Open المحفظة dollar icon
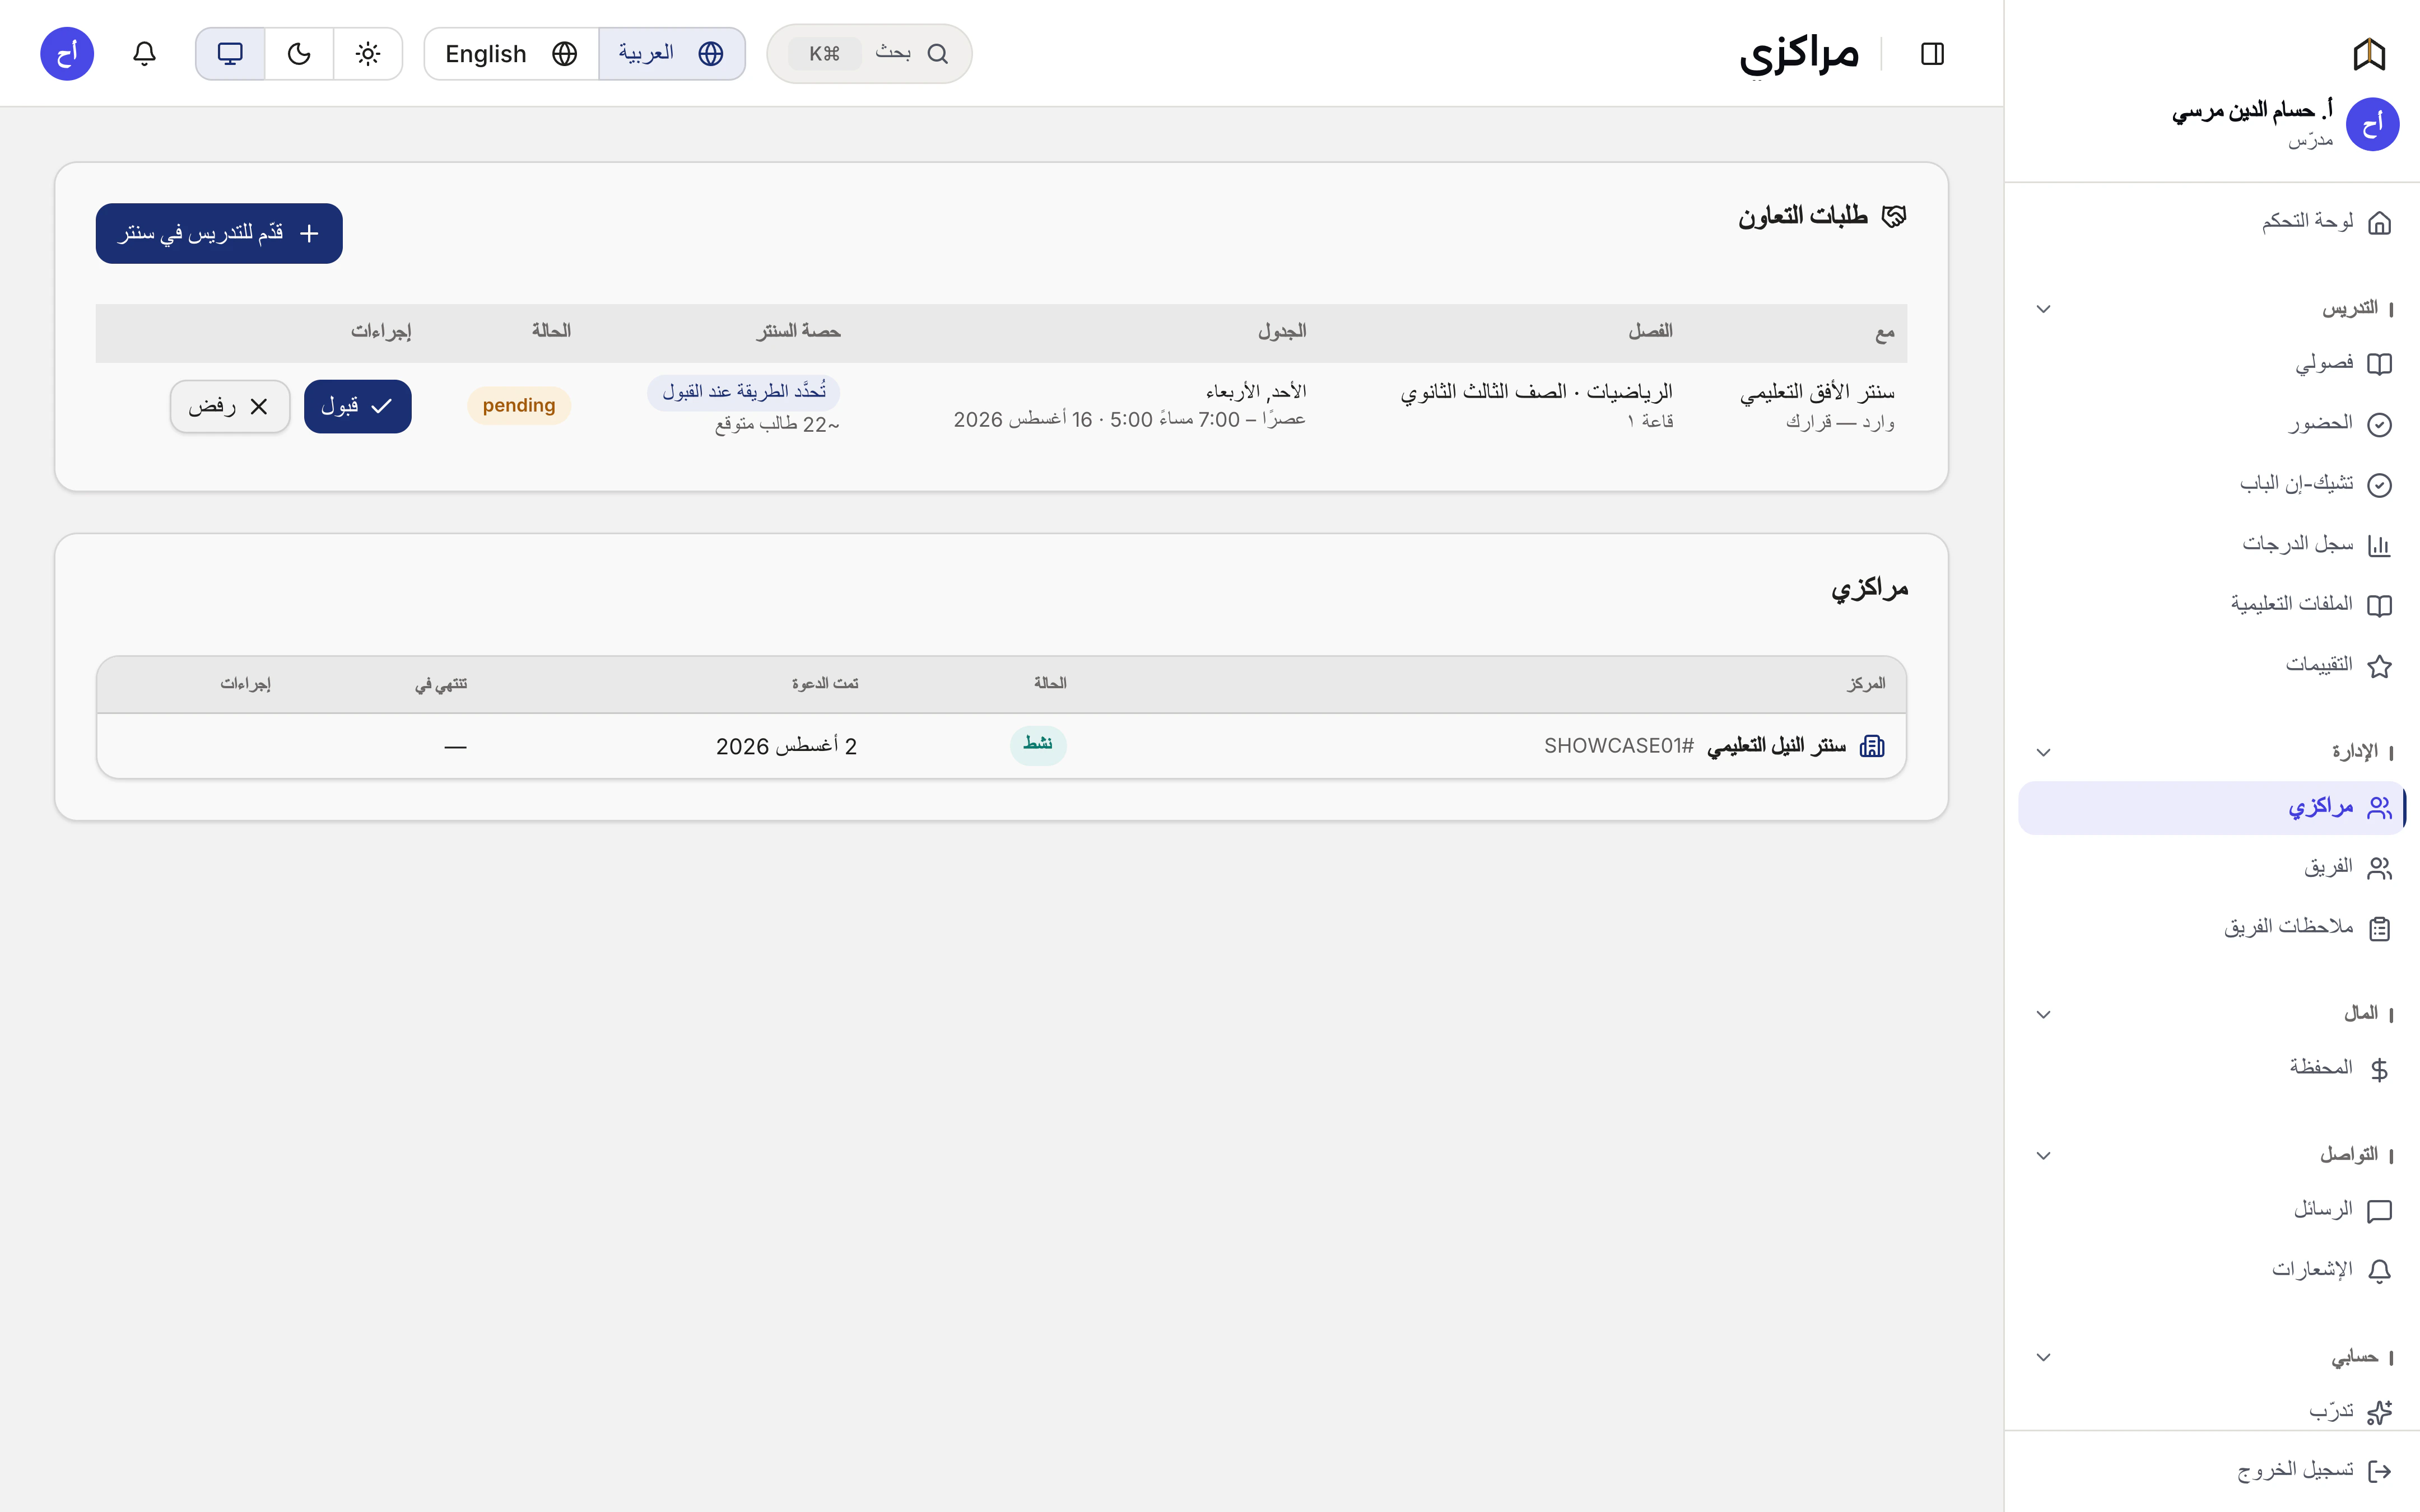 [2380, 1069]
